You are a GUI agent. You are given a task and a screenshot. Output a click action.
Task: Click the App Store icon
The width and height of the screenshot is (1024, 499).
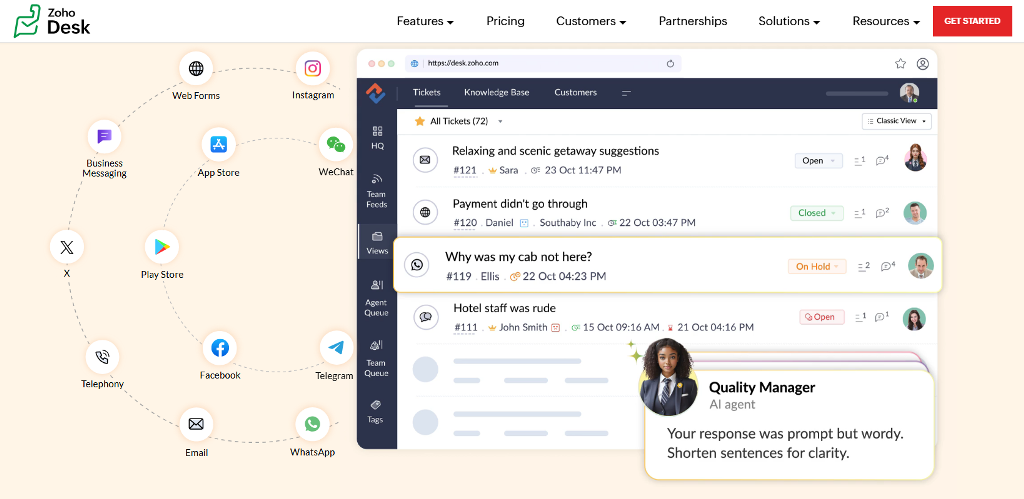tap(218, 144)
